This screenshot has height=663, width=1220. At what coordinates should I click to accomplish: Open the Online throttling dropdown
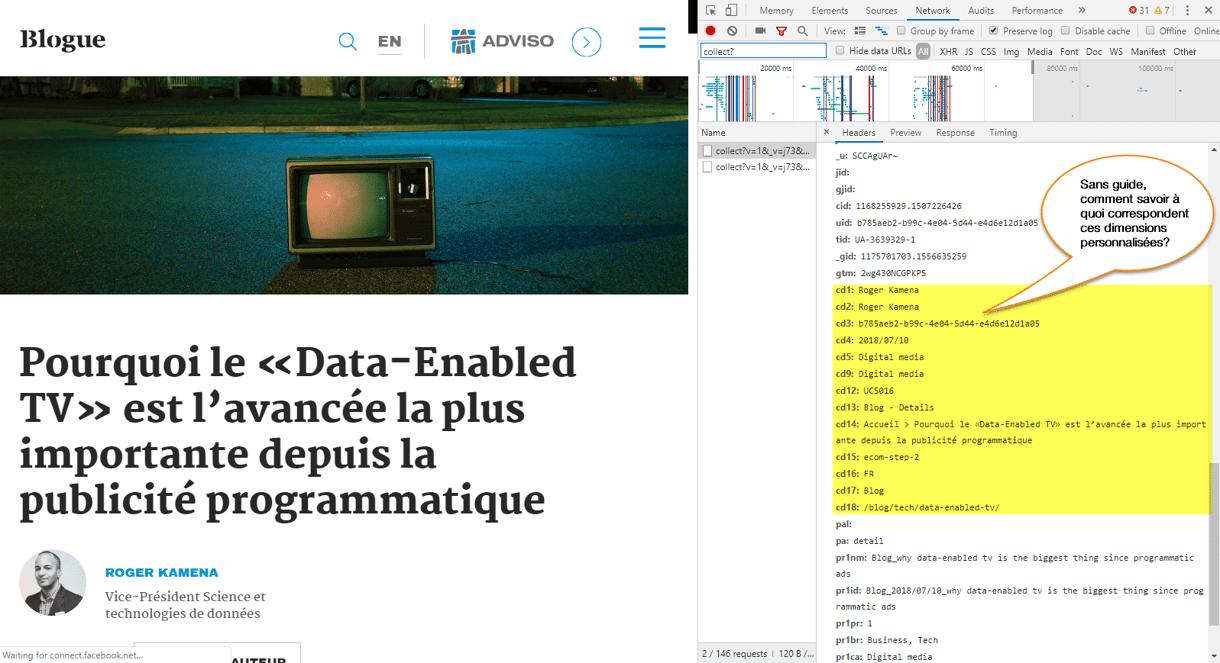pos(1205,31)
